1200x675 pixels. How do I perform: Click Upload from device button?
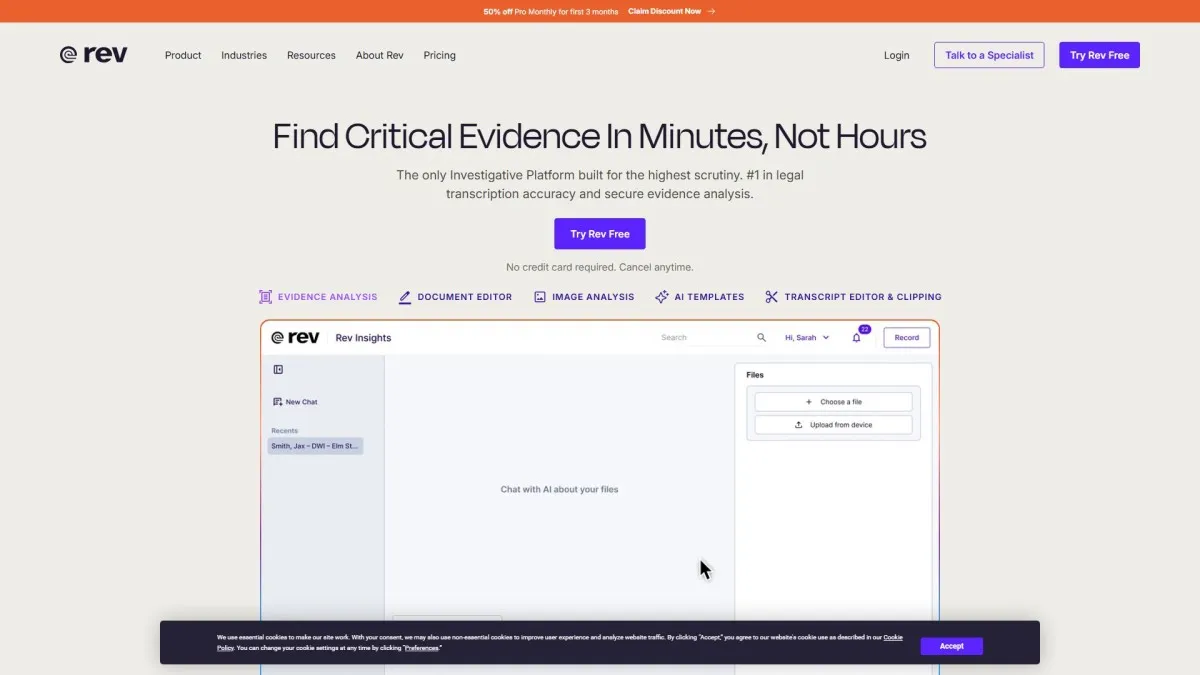834,425
